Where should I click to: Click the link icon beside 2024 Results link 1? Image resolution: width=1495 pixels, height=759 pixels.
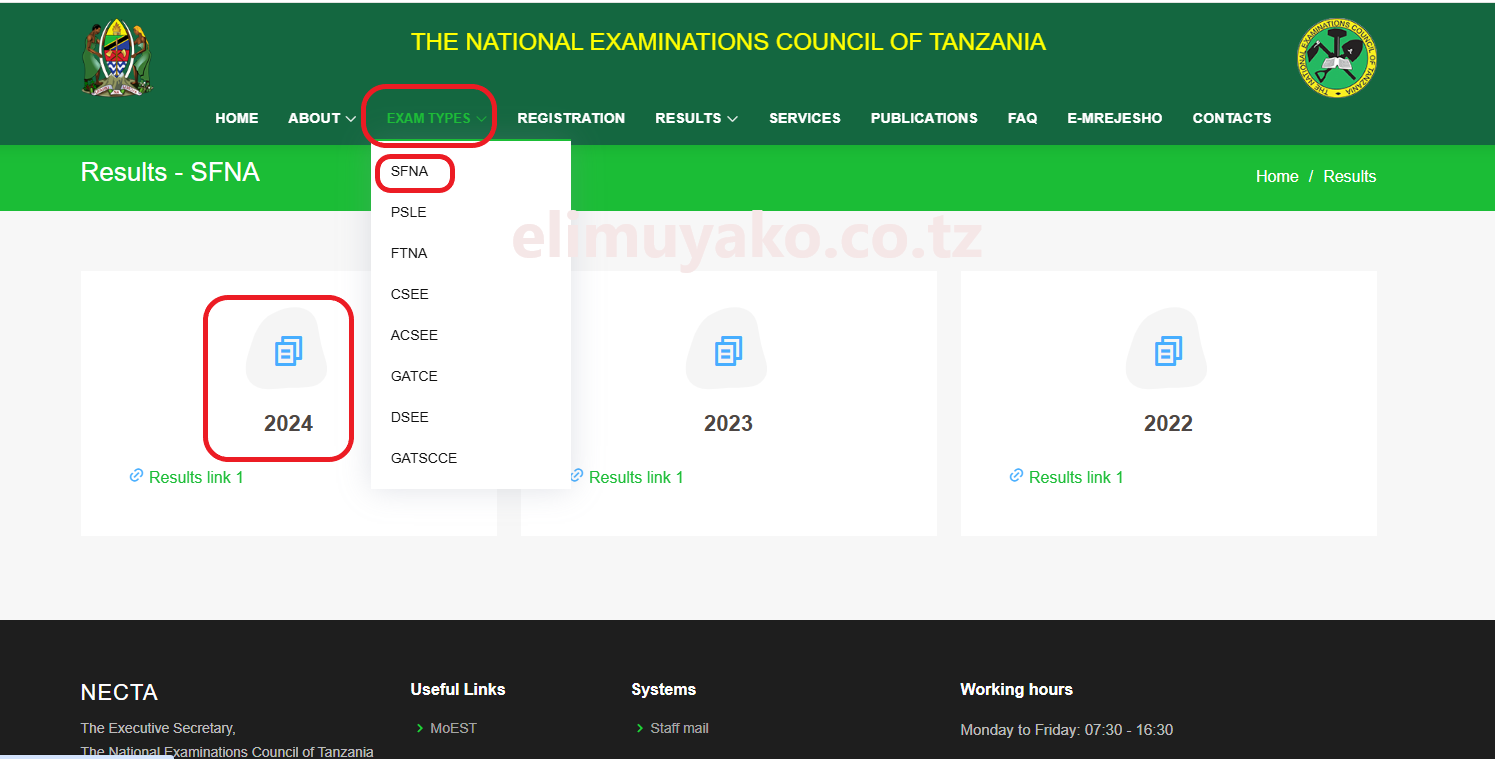(x=136, y=476)
